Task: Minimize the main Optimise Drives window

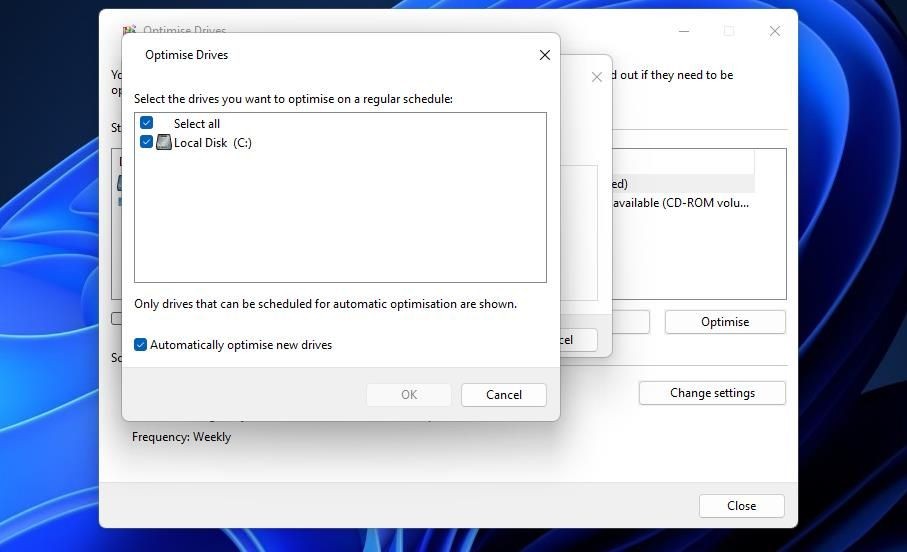Action: pyautogui.click(x=684, y=31)
